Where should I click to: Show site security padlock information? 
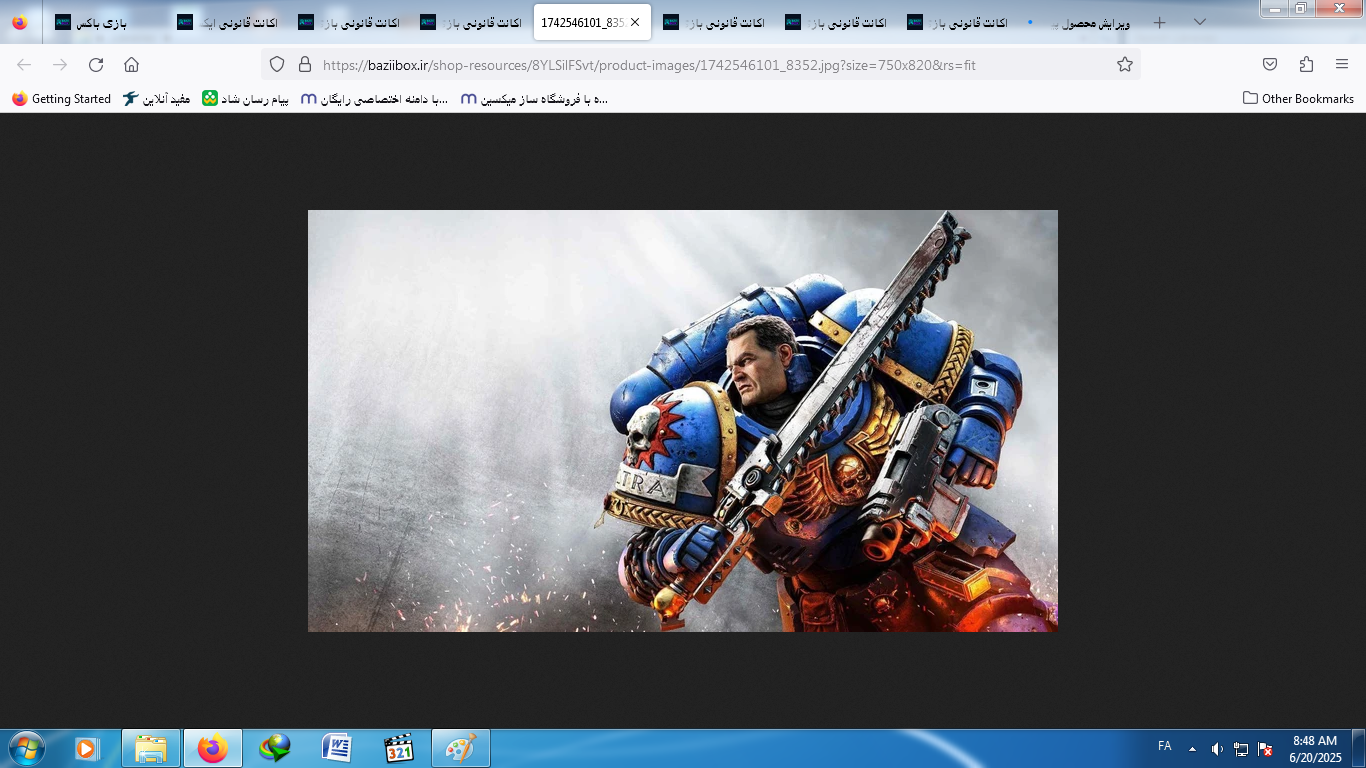coord(305,65)
